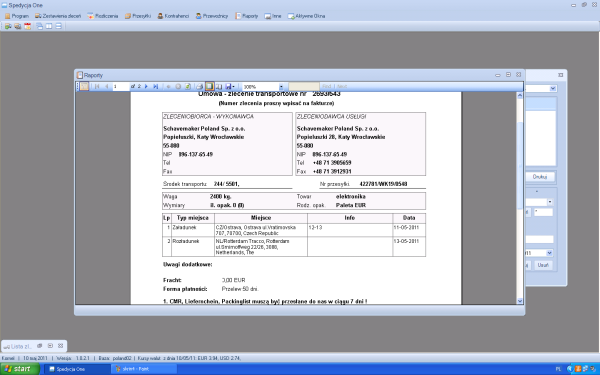
Task: Click the '+48 71 3905659' phone number
Action: pyautogui.click(x=332, y=163)
